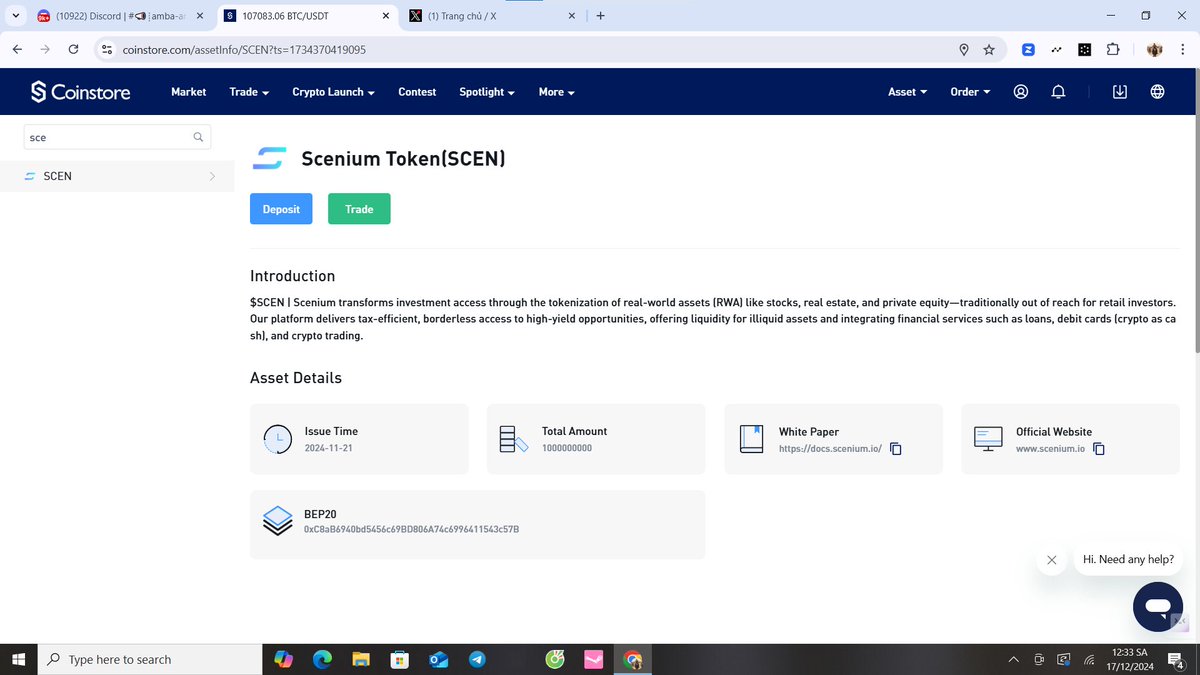Open the blue Z browser extension
This screenshot has height=675, width=1200.
coord(1028,49)
